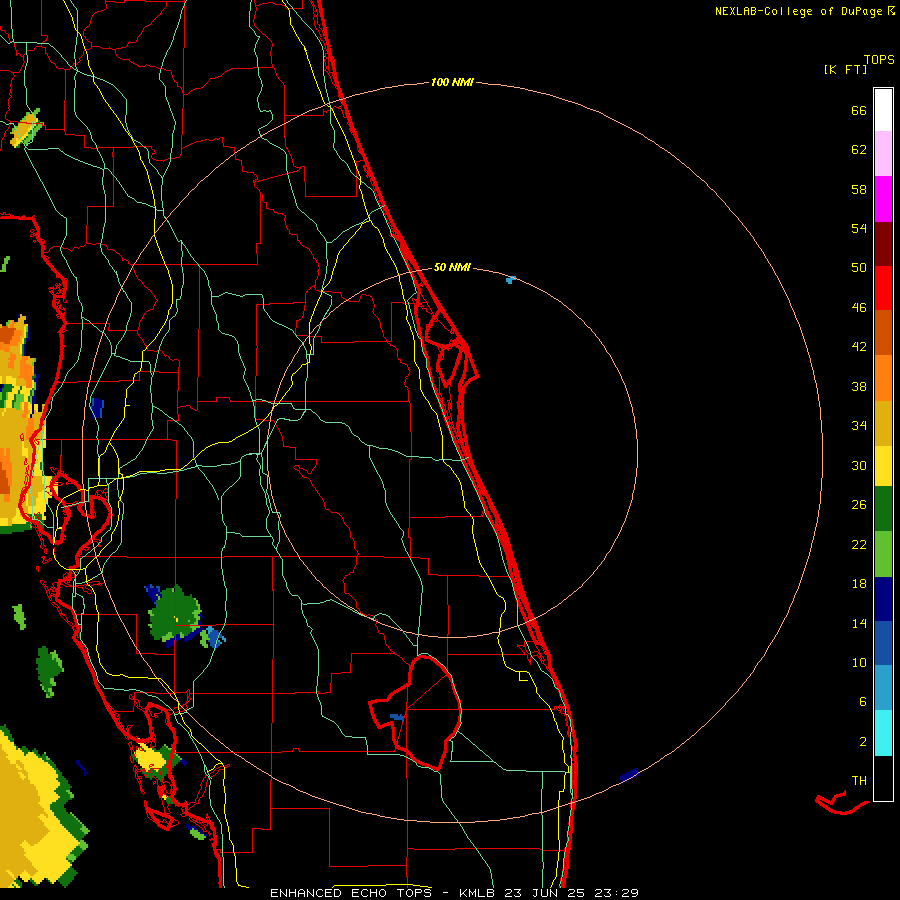Select the "50" legend value
This screenshot has height=900, width=900.
[x=859, y=267]
